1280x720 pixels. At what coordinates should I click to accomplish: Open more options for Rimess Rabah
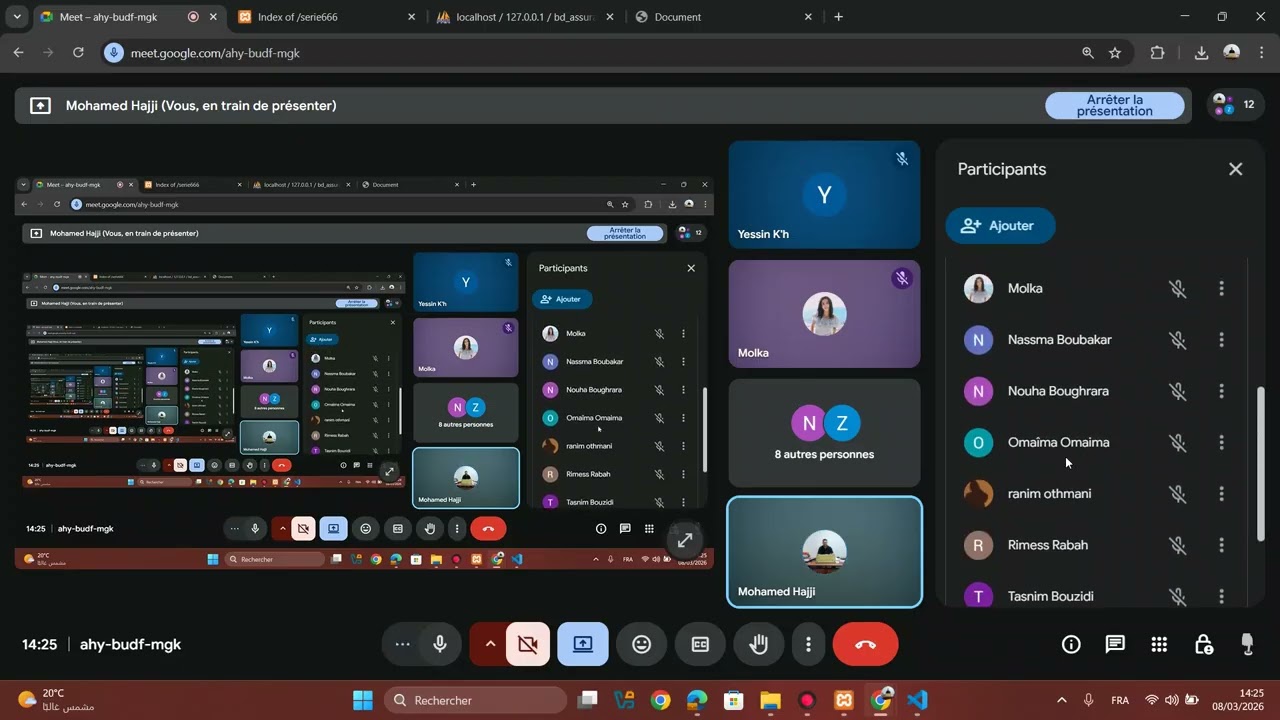pyautogui.click(x=1221, y=545)
